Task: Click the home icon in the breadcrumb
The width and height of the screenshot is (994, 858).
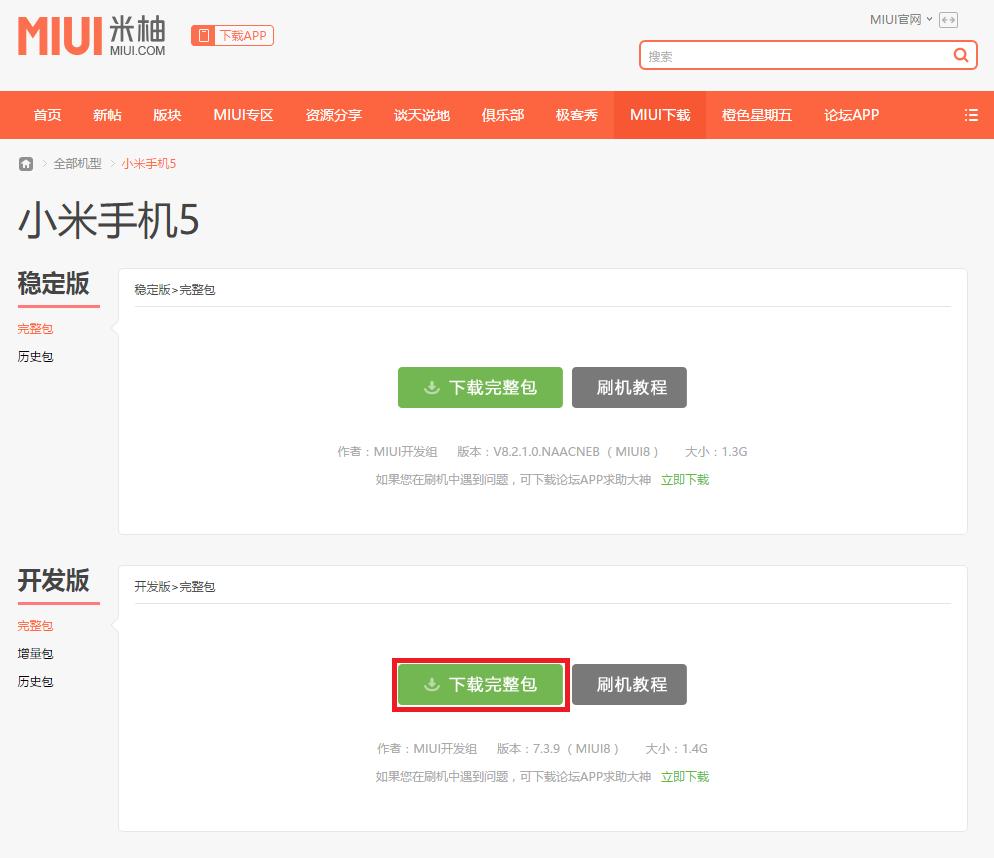Action: [x=25, y=163]
